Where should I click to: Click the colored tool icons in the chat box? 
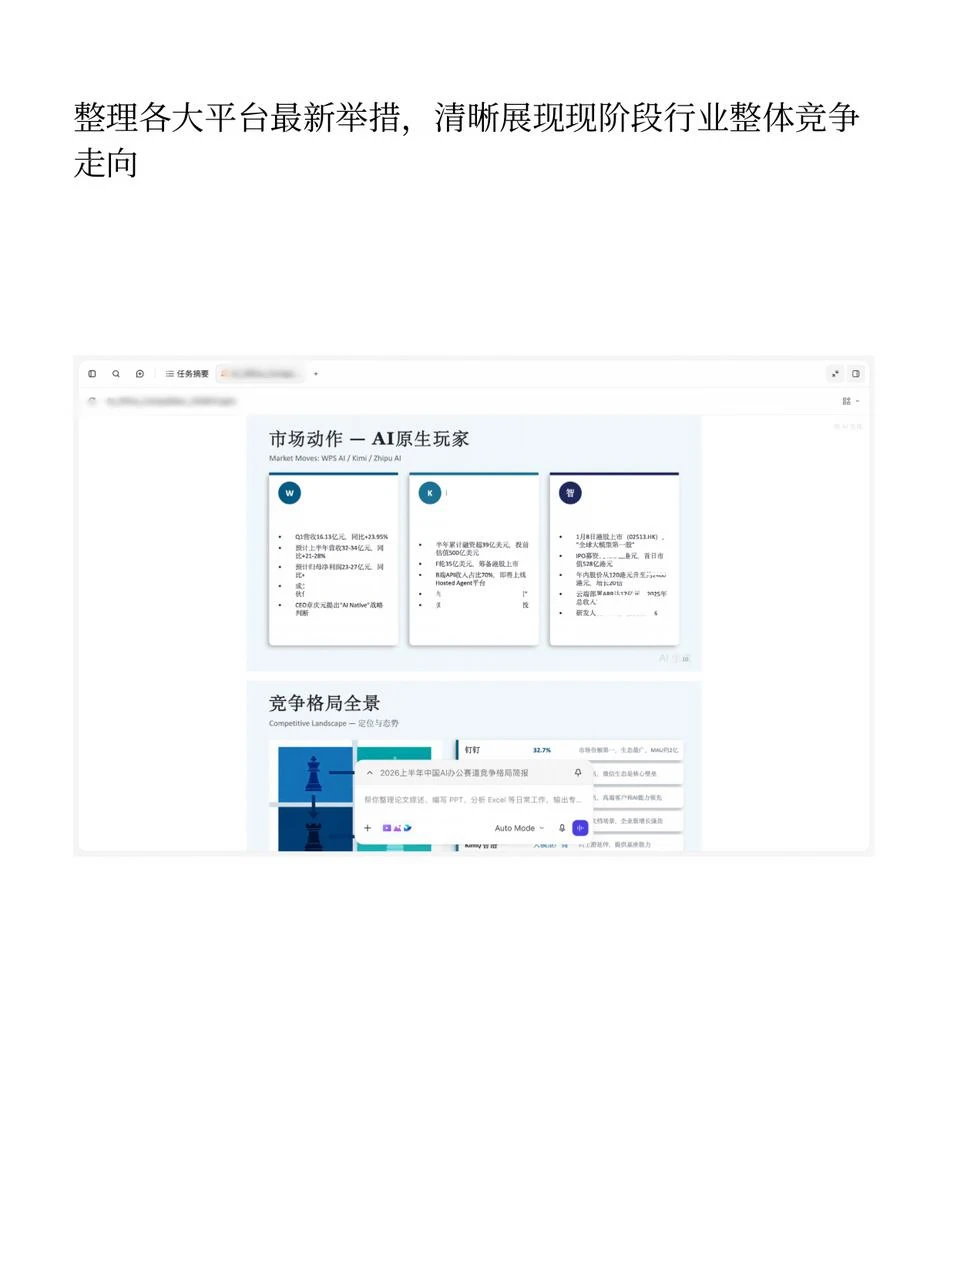[397, 828]
